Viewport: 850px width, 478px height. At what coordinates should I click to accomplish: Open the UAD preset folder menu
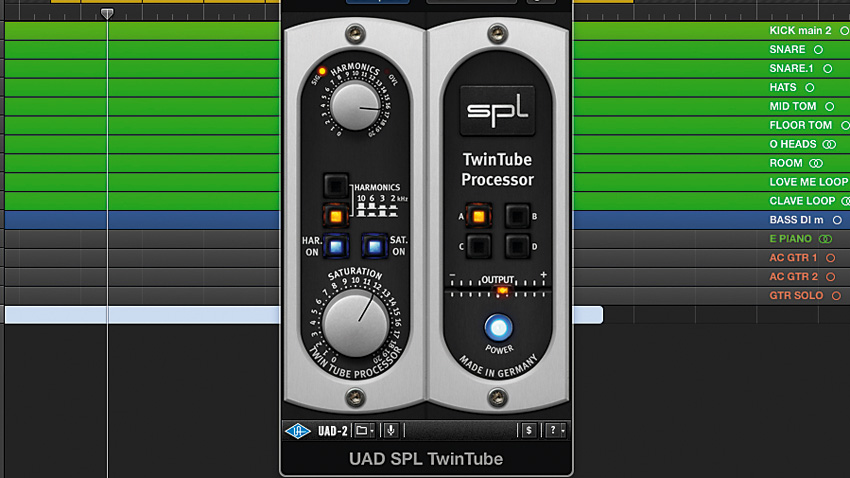364,431
